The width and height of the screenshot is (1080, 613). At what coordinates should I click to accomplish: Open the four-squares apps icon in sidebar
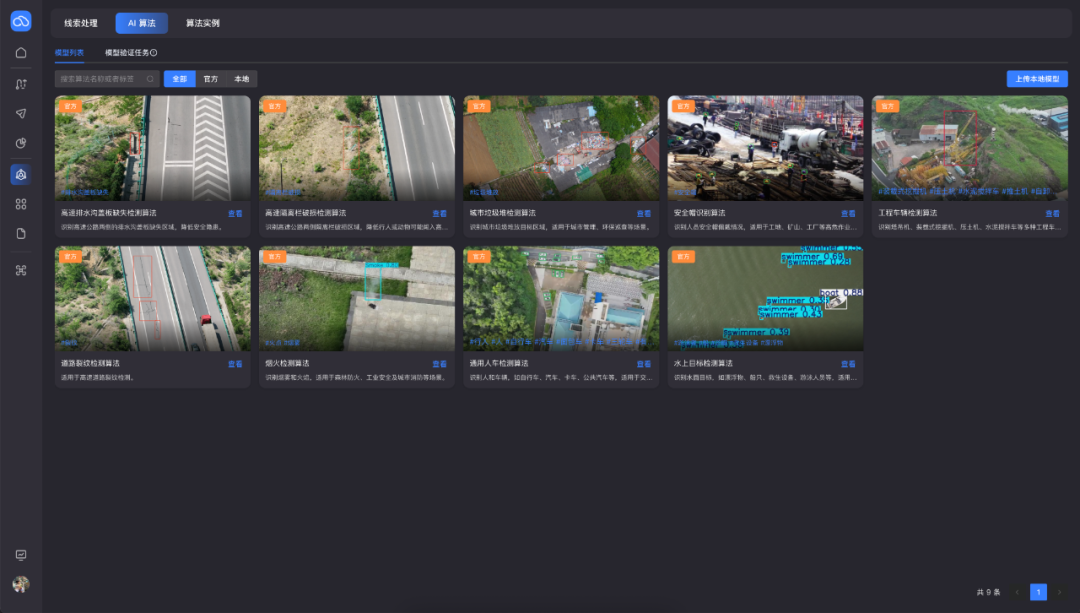21,204
